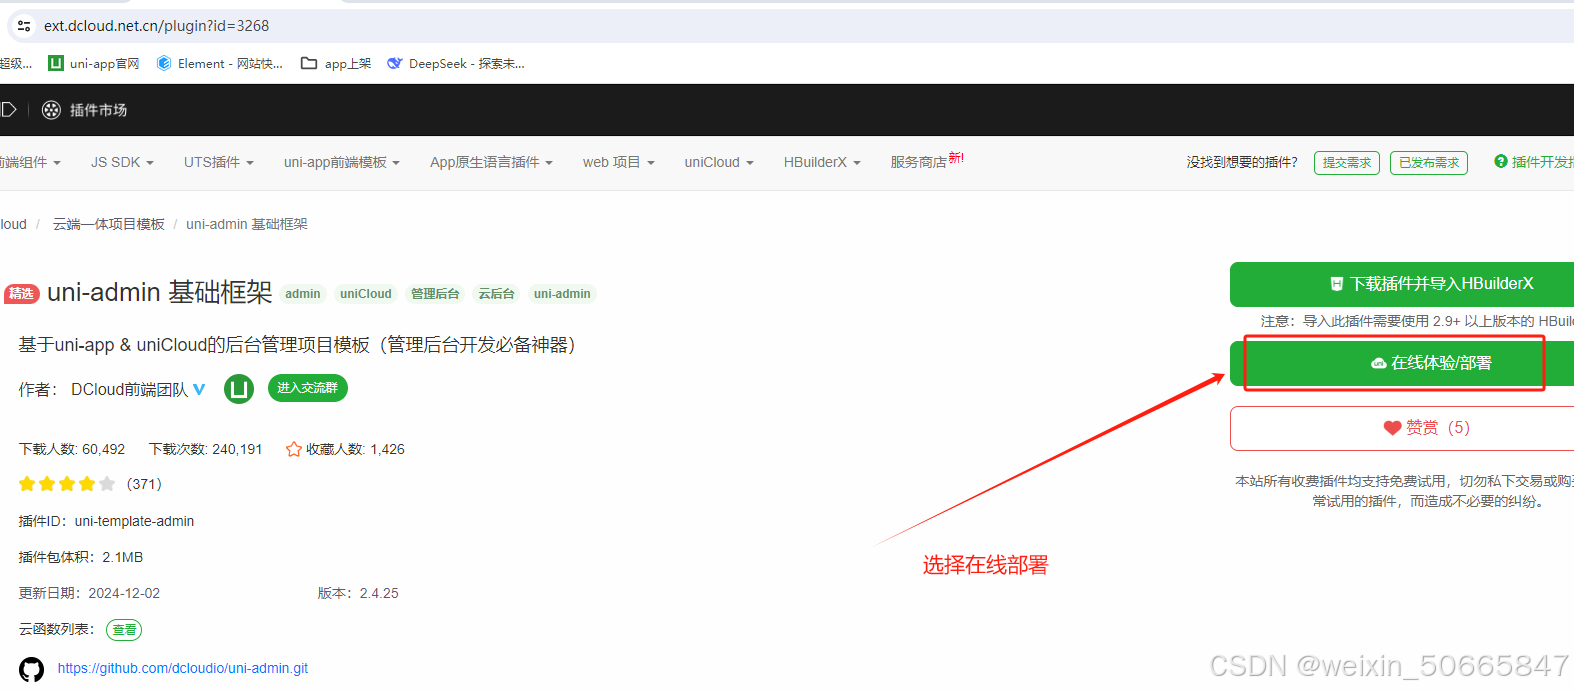
Task: Expand the App原生语言插件 dropdown
Action: pos(491,162)
